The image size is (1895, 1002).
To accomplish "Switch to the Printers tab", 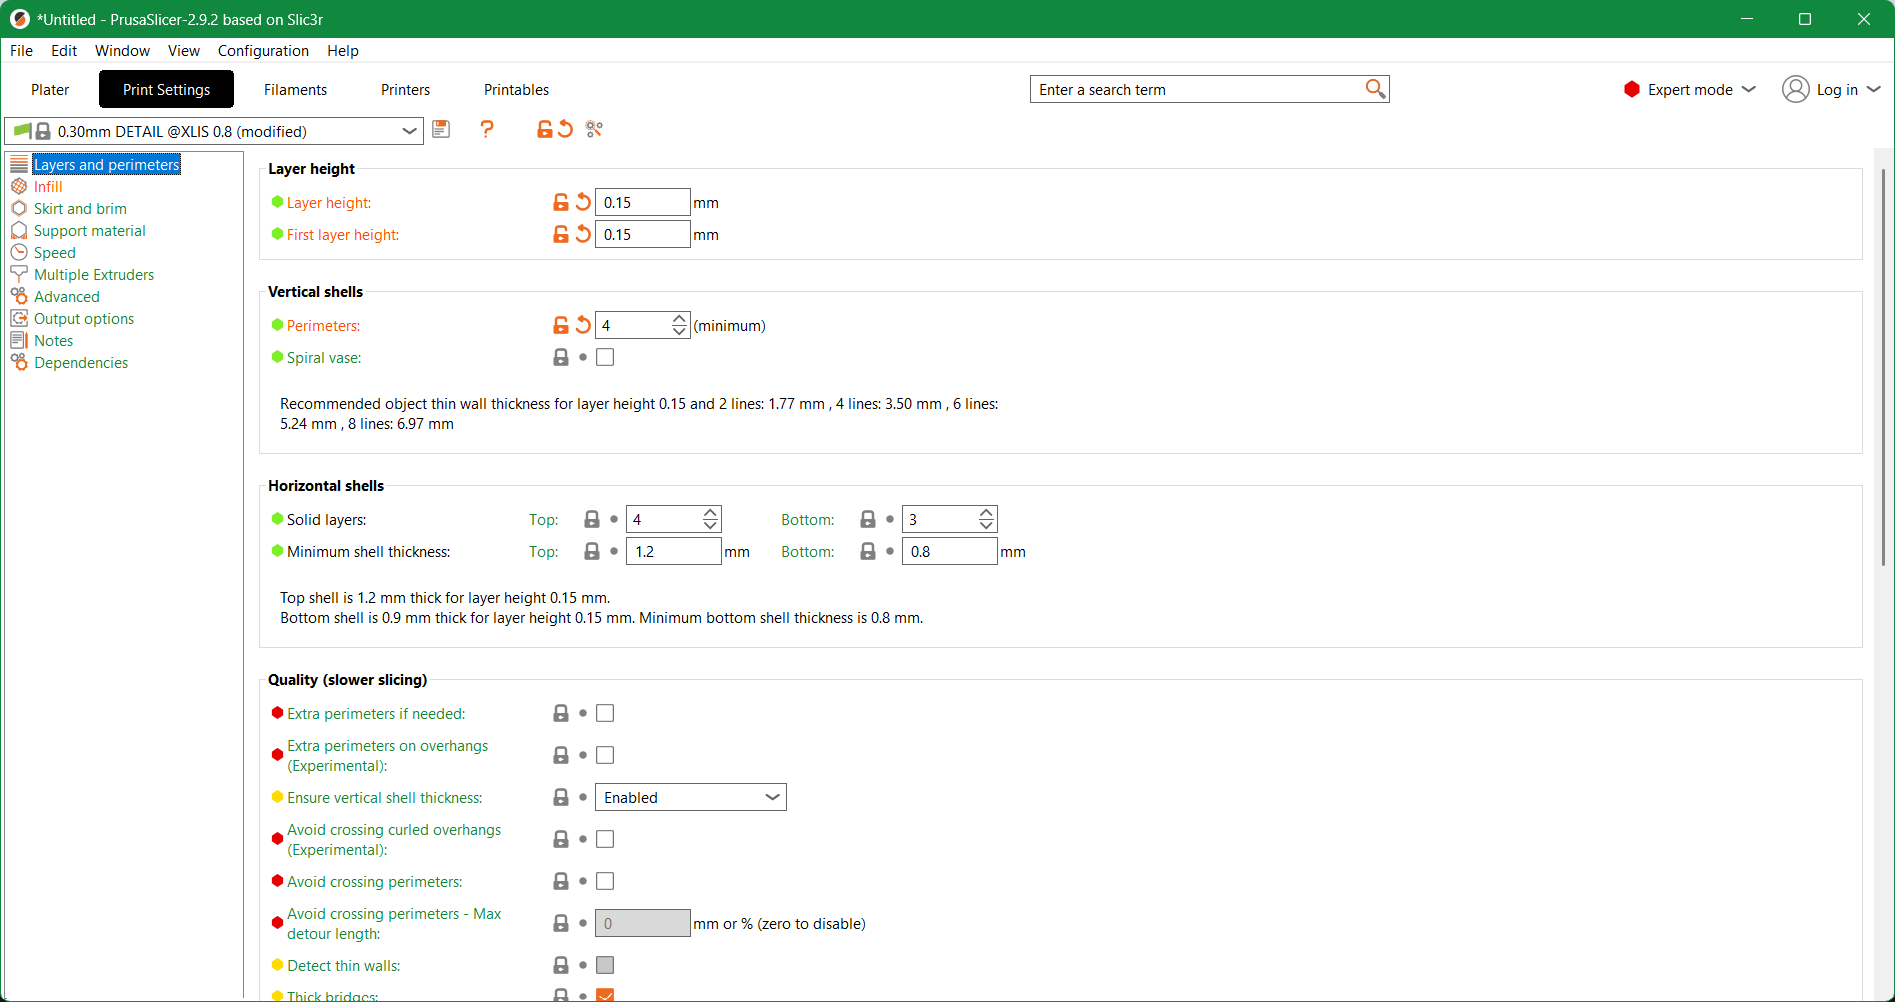I will tap(405, 89).
